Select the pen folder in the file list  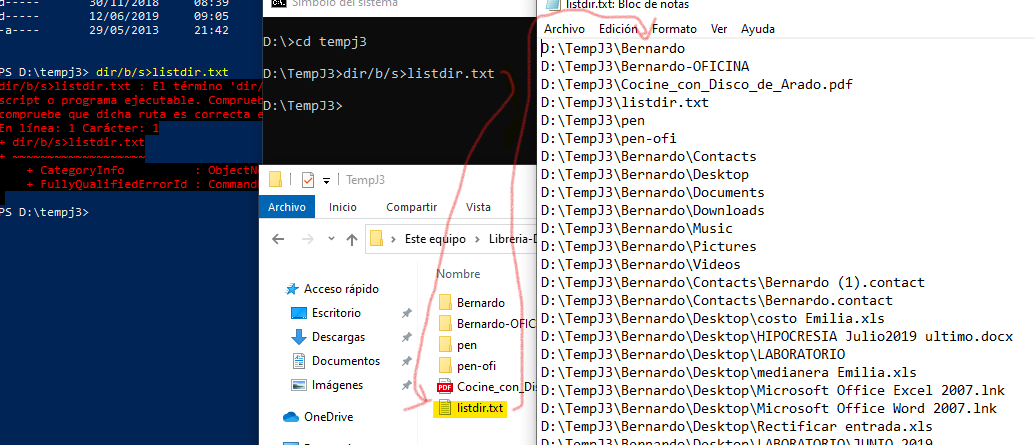tap(457, 345)
